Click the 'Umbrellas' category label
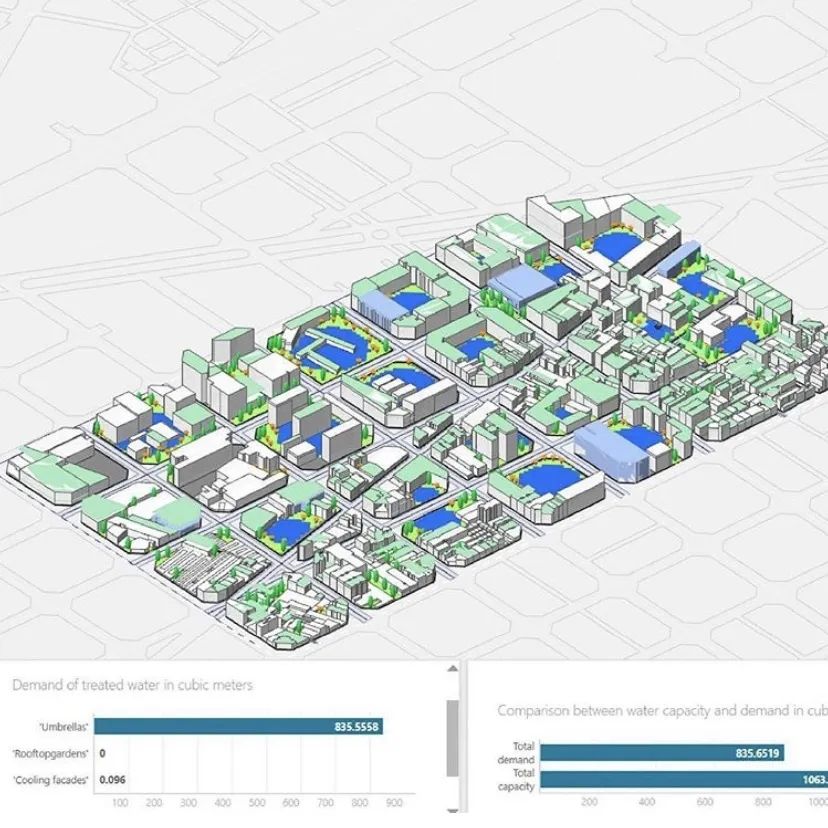This screenshot has width=828, height=828. tap(65, 727)
